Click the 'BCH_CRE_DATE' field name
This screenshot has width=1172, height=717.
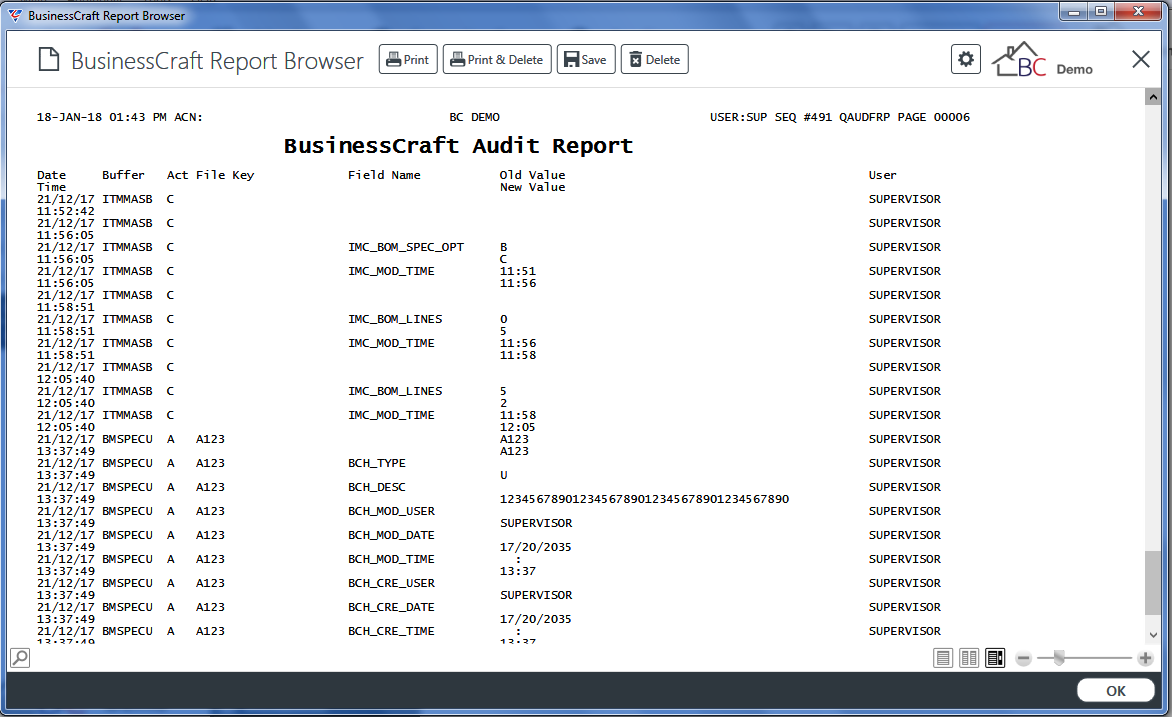(x=391, y=607)
